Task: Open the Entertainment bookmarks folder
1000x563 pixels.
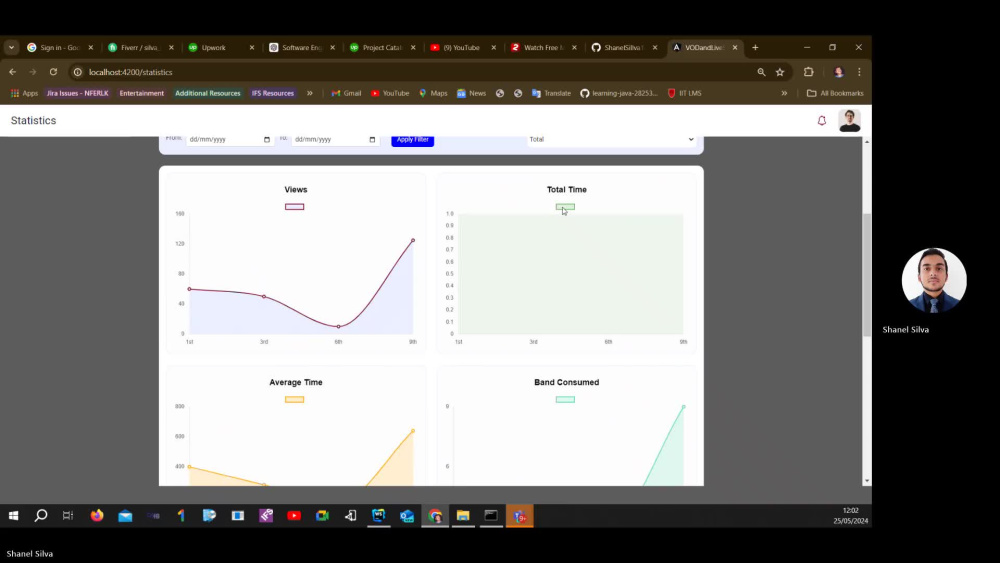Action: tap(142, 93)
